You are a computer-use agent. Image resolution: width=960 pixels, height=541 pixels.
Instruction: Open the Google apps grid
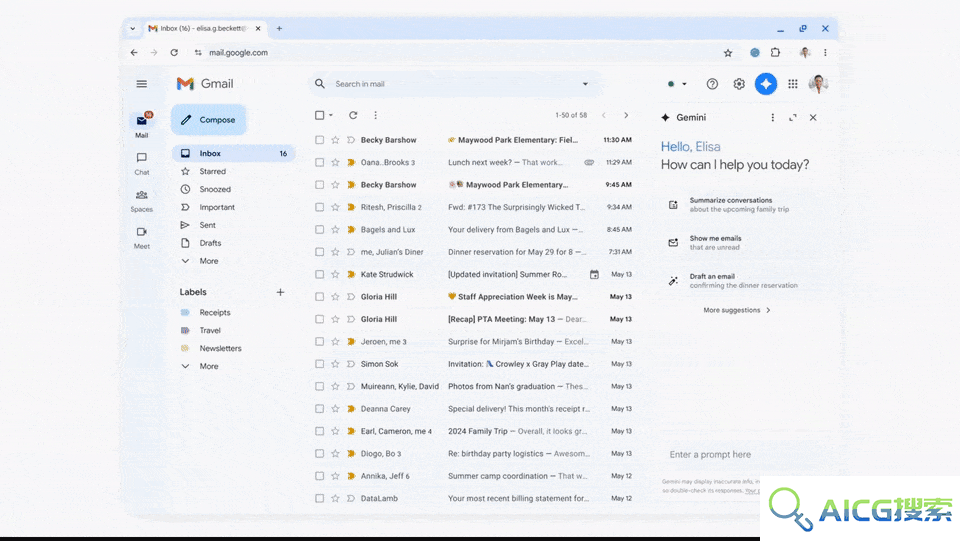793,84
